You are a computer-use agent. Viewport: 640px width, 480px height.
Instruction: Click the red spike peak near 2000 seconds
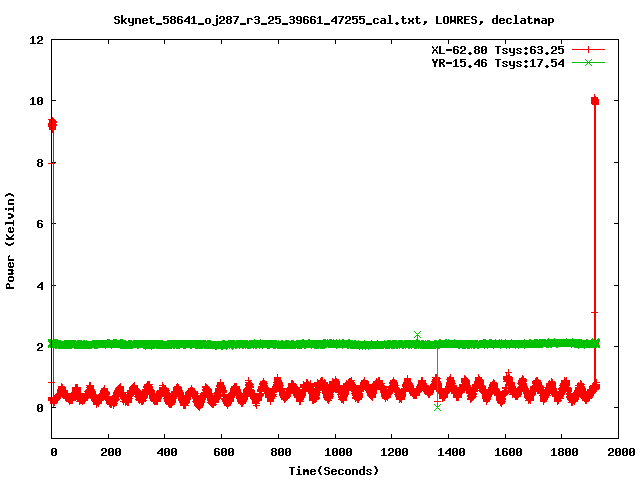pyautogui.click(x=594, y=100)
